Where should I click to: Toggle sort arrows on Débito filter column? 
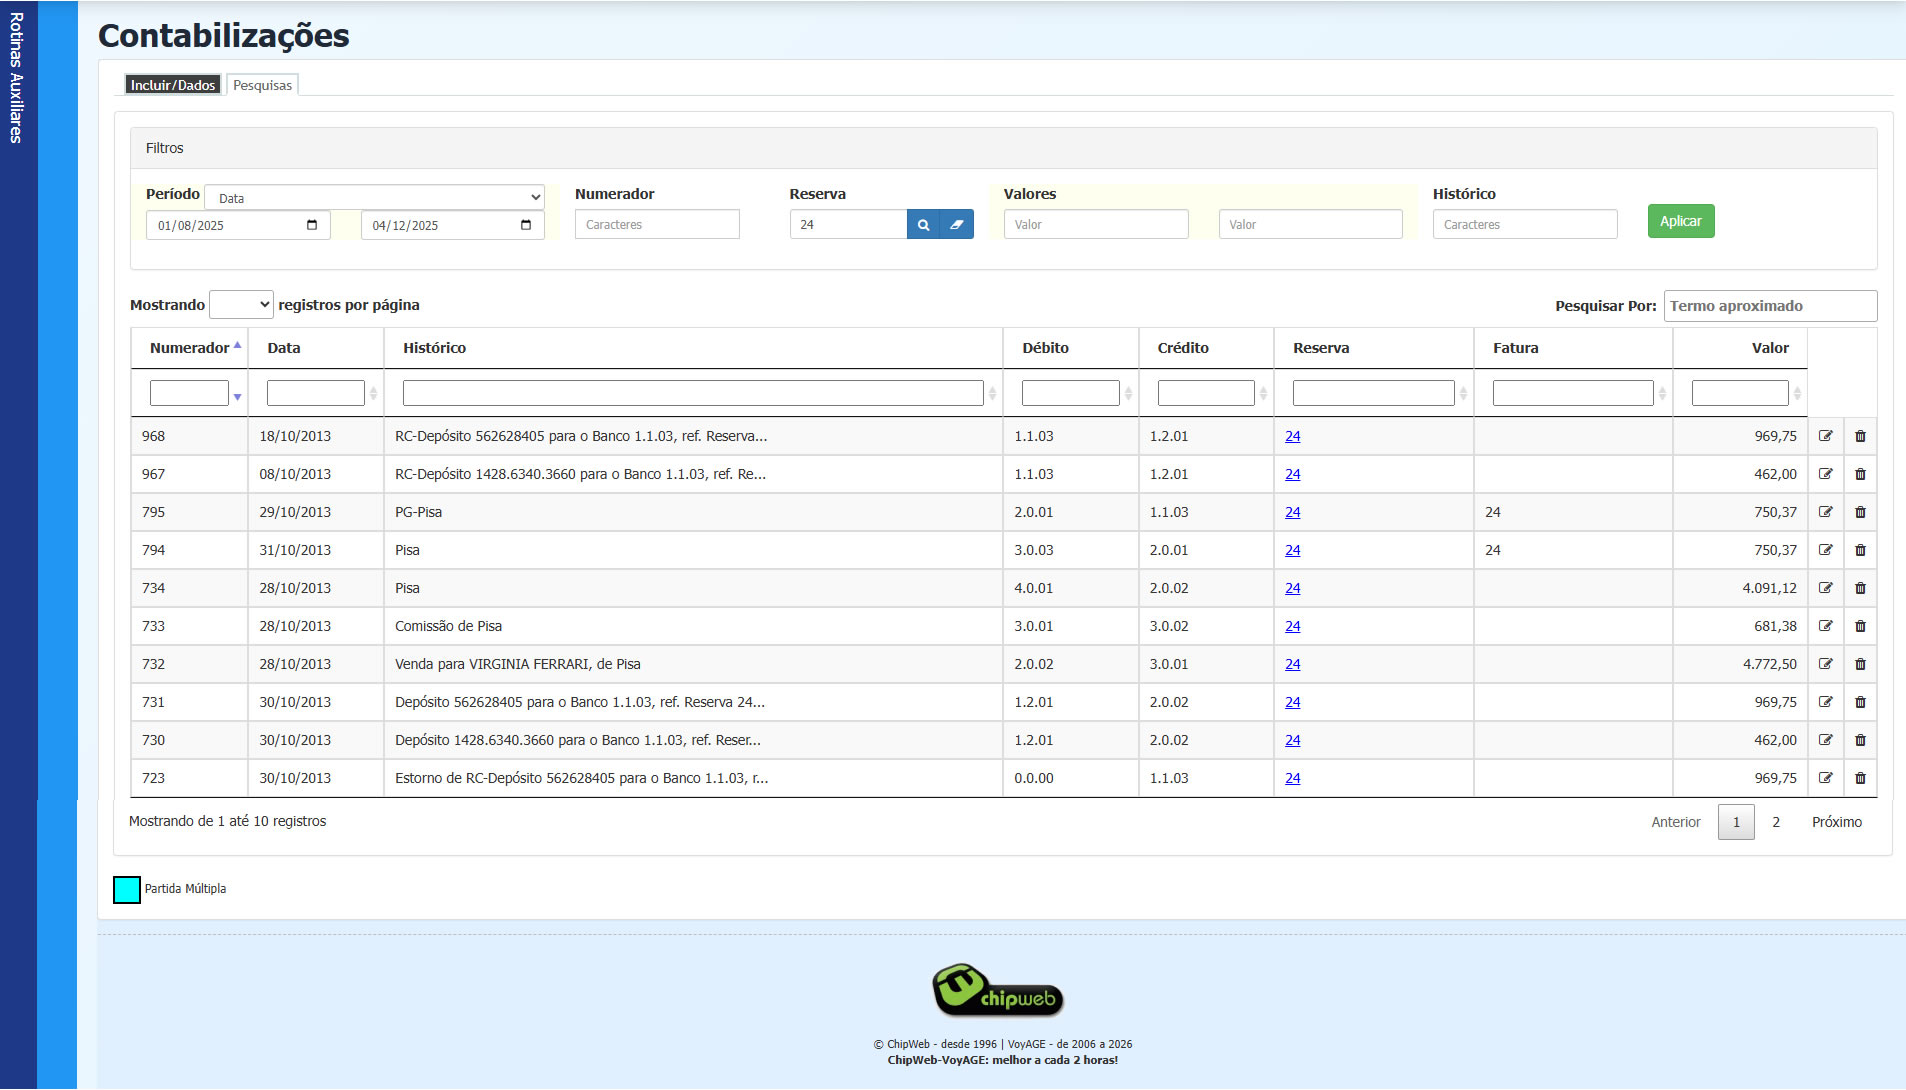[x=1128, y=394]
